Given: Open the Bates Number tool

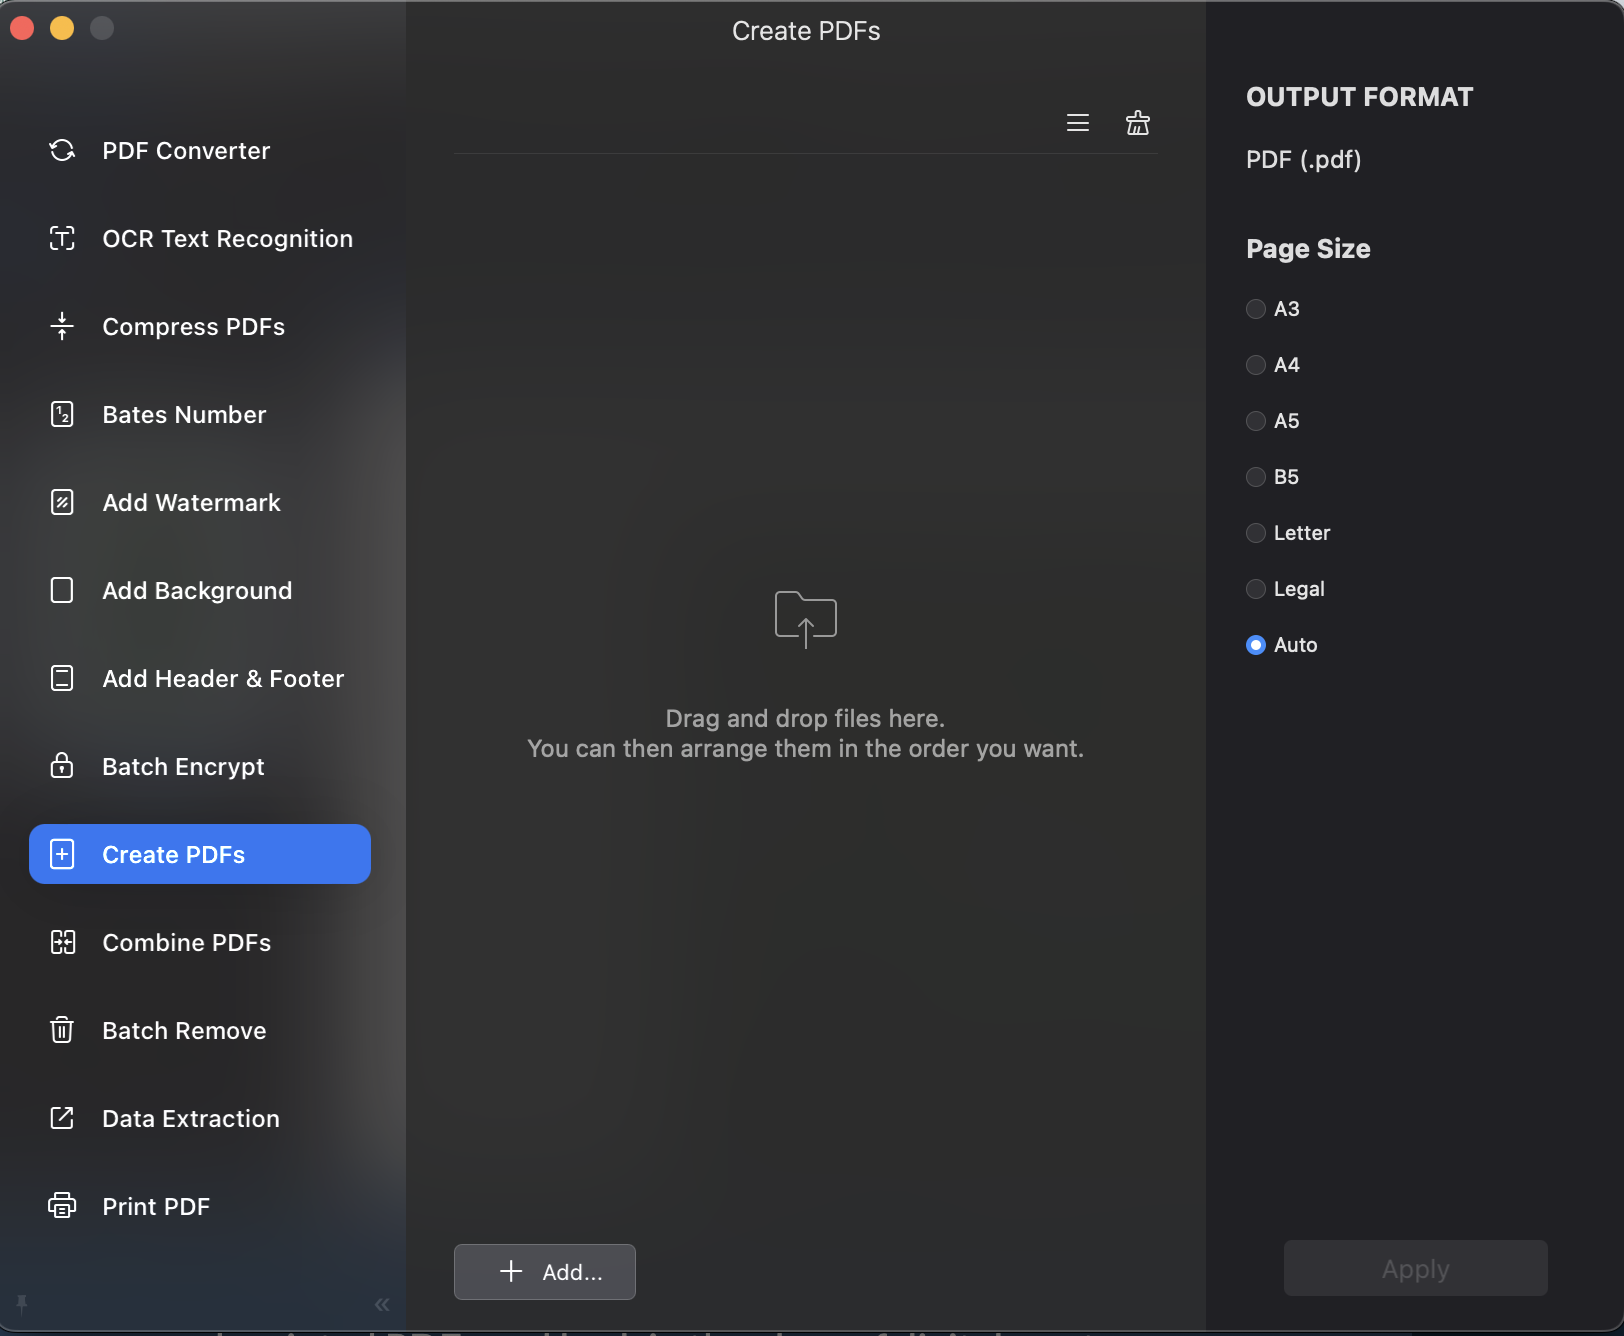Looking at the screenshot, I should 183,414.
